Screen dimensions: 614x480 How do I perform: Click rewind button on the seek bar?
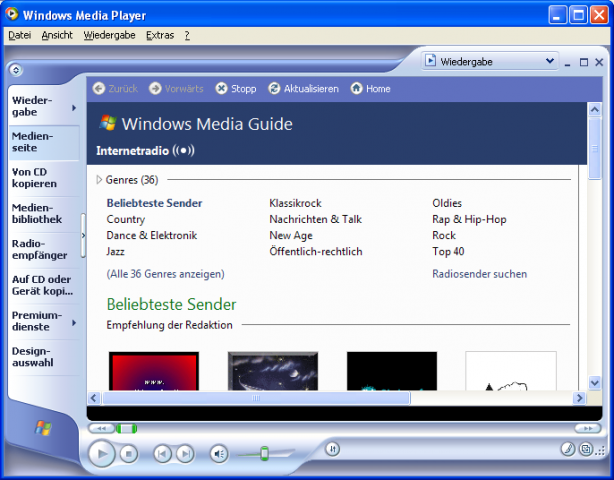coord(101,428)
